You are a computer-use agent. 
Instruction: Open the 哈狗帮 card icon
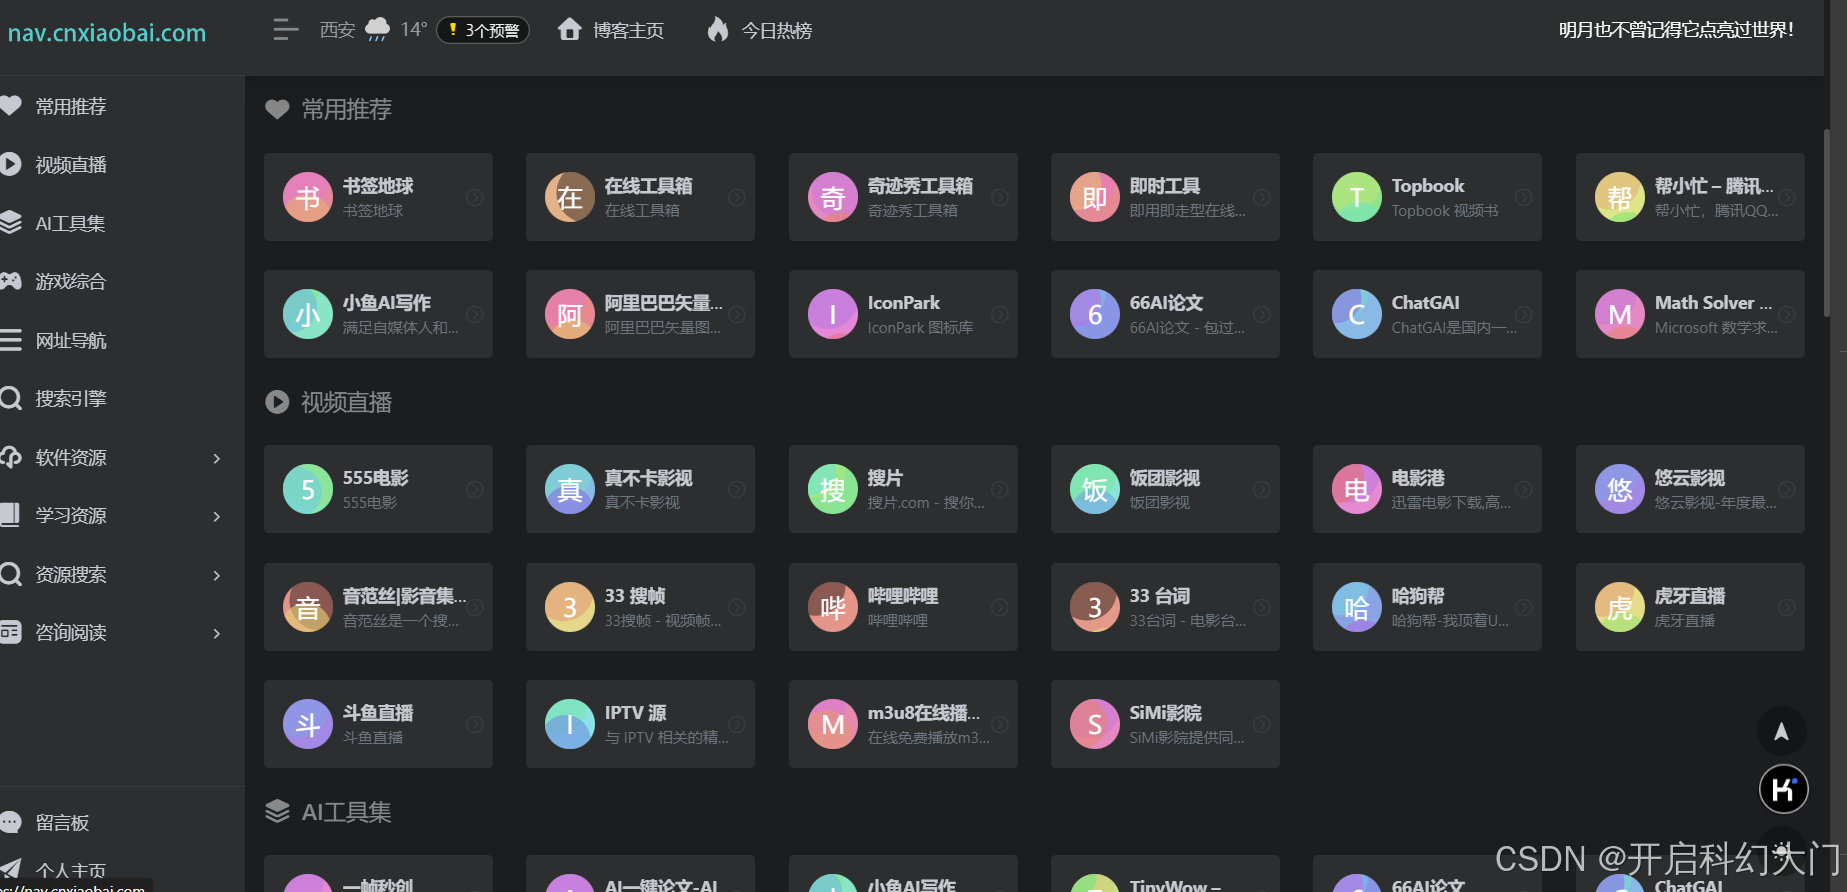coord(1357,607)
